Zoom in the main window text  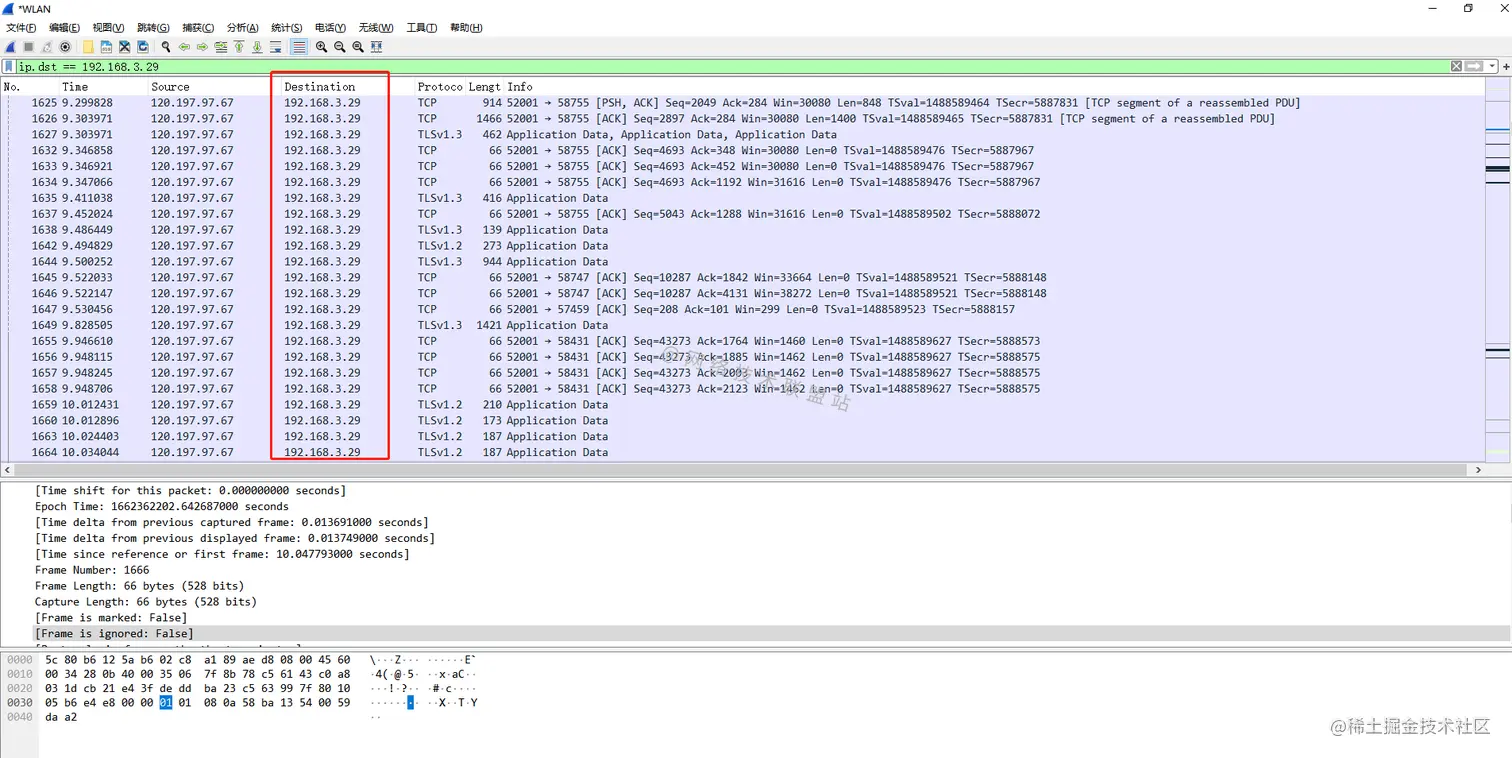tap(321, 47)
